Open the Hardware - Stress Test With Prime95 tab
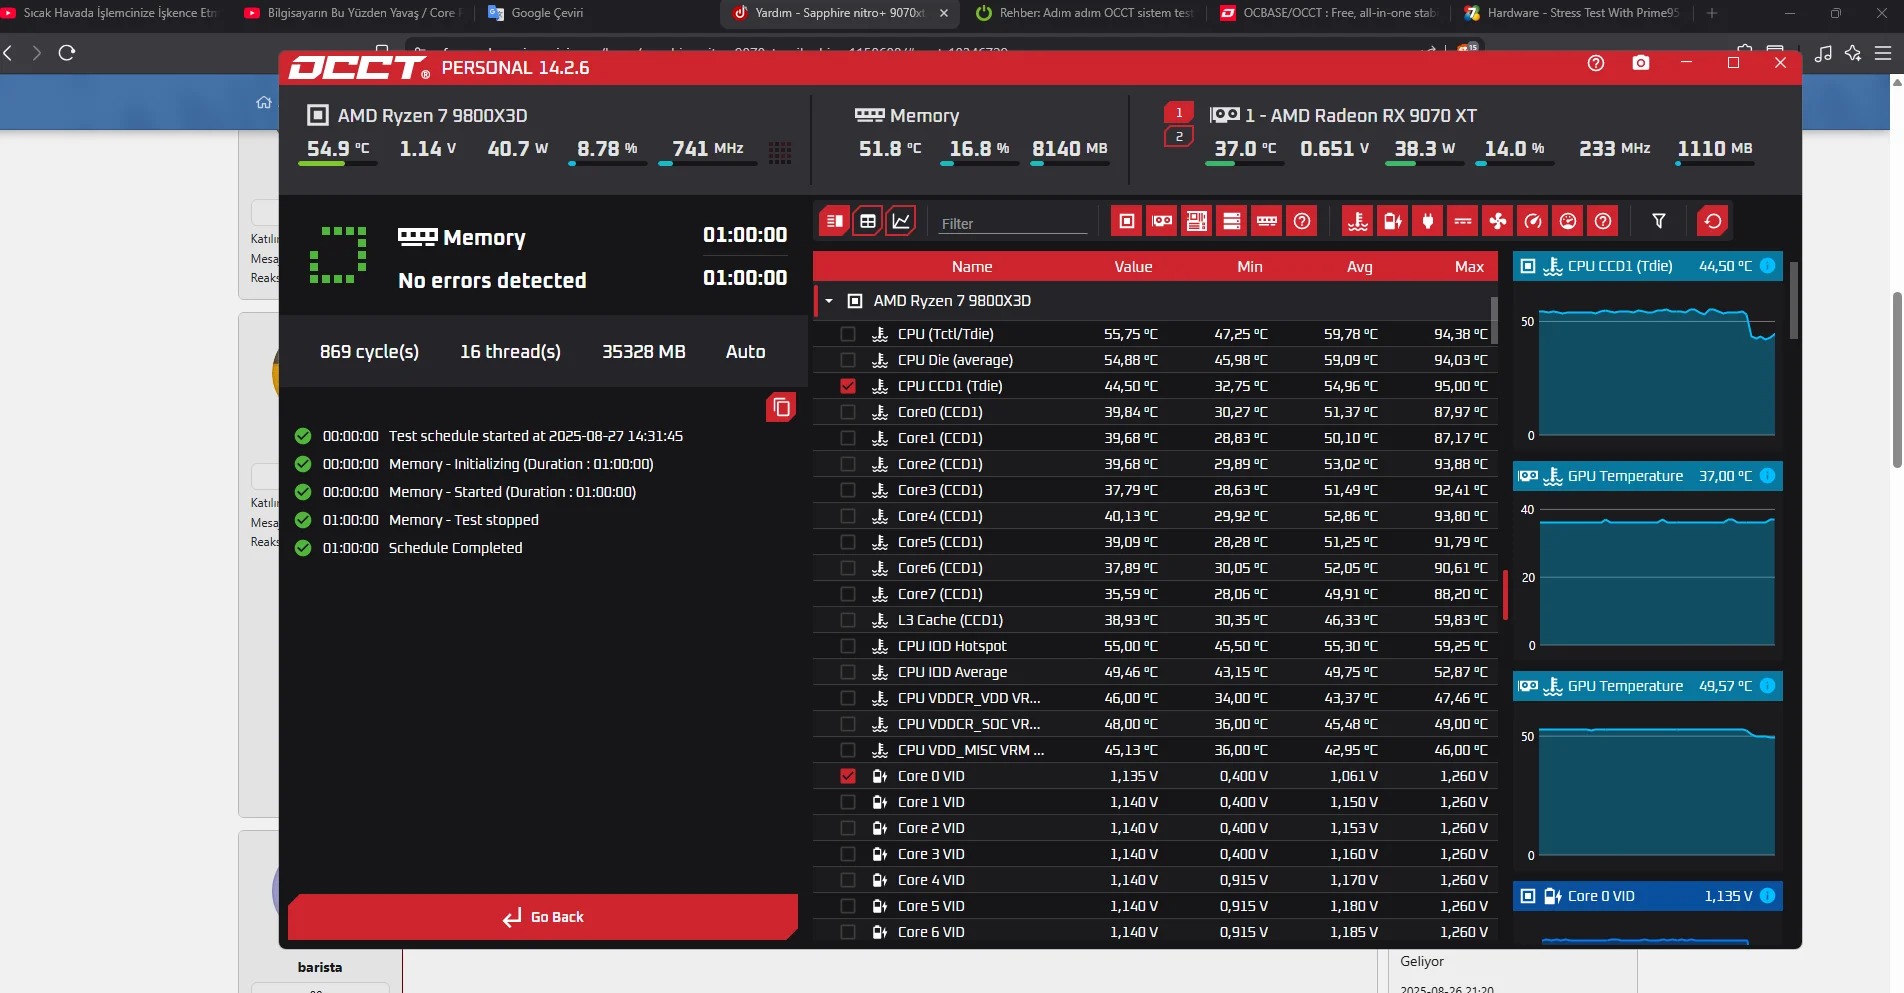 tap(1573, 13)
